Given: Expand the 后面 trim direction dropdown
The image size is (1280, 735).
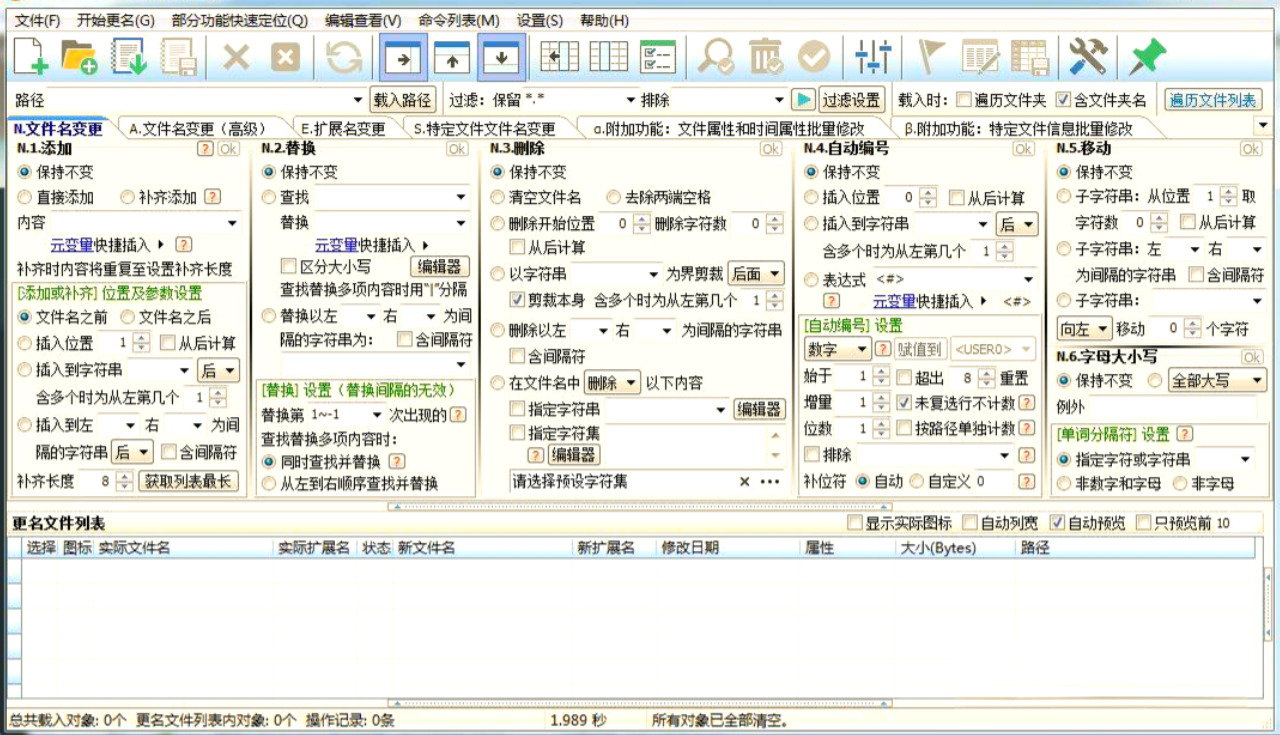Looking at the screenshot, I should point(755,274).
